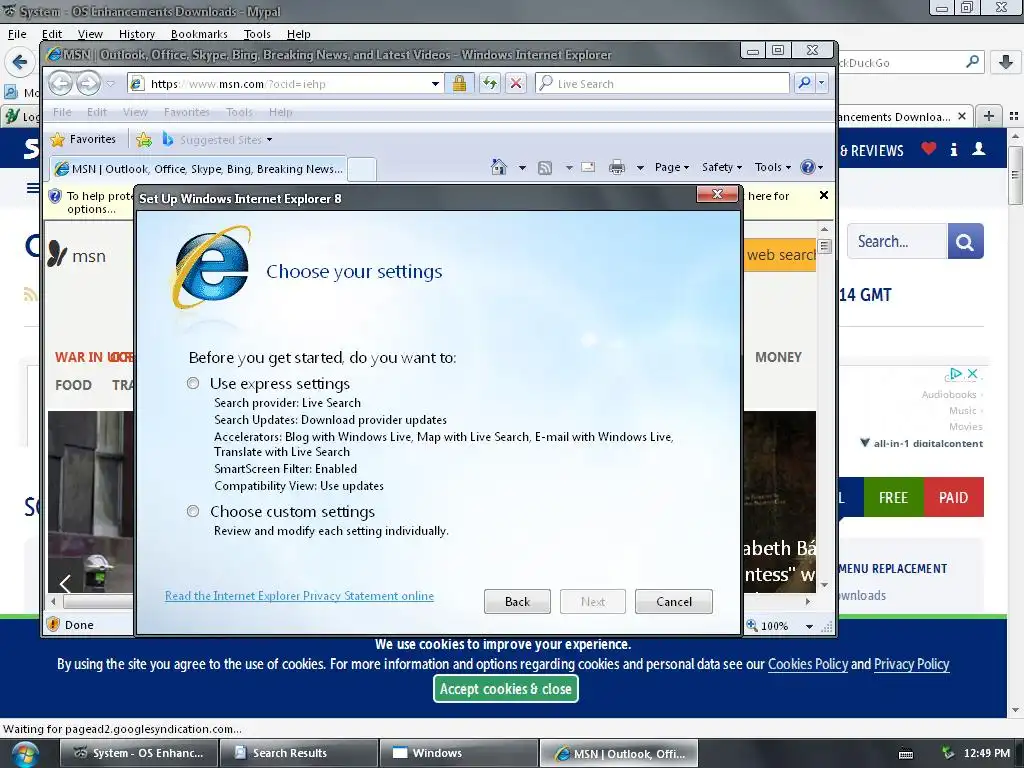This screenshot has width=1024, height=768.
Task: Expand the IE address bar dropdown
Action: (x=436, y=84)
